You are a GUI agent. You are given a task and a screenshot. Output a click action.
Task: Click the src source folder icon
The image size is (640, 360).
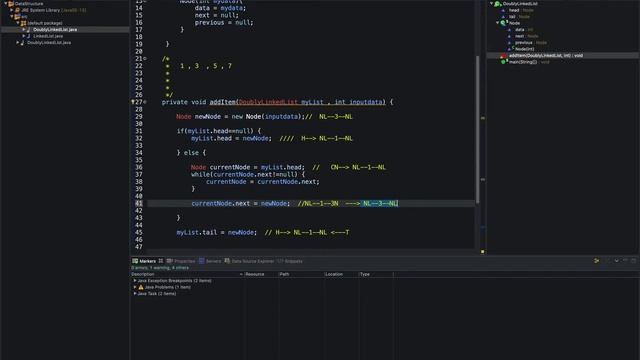(x=17, y=17)
